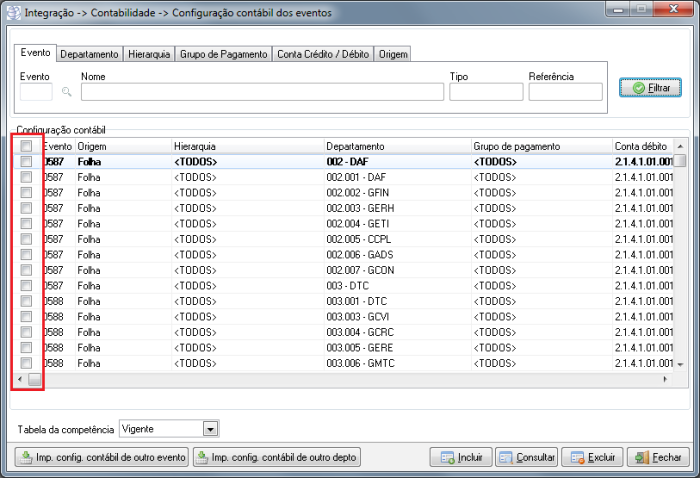Expand the Tabela da competência dropdown
700x478 pixels.
210,429
